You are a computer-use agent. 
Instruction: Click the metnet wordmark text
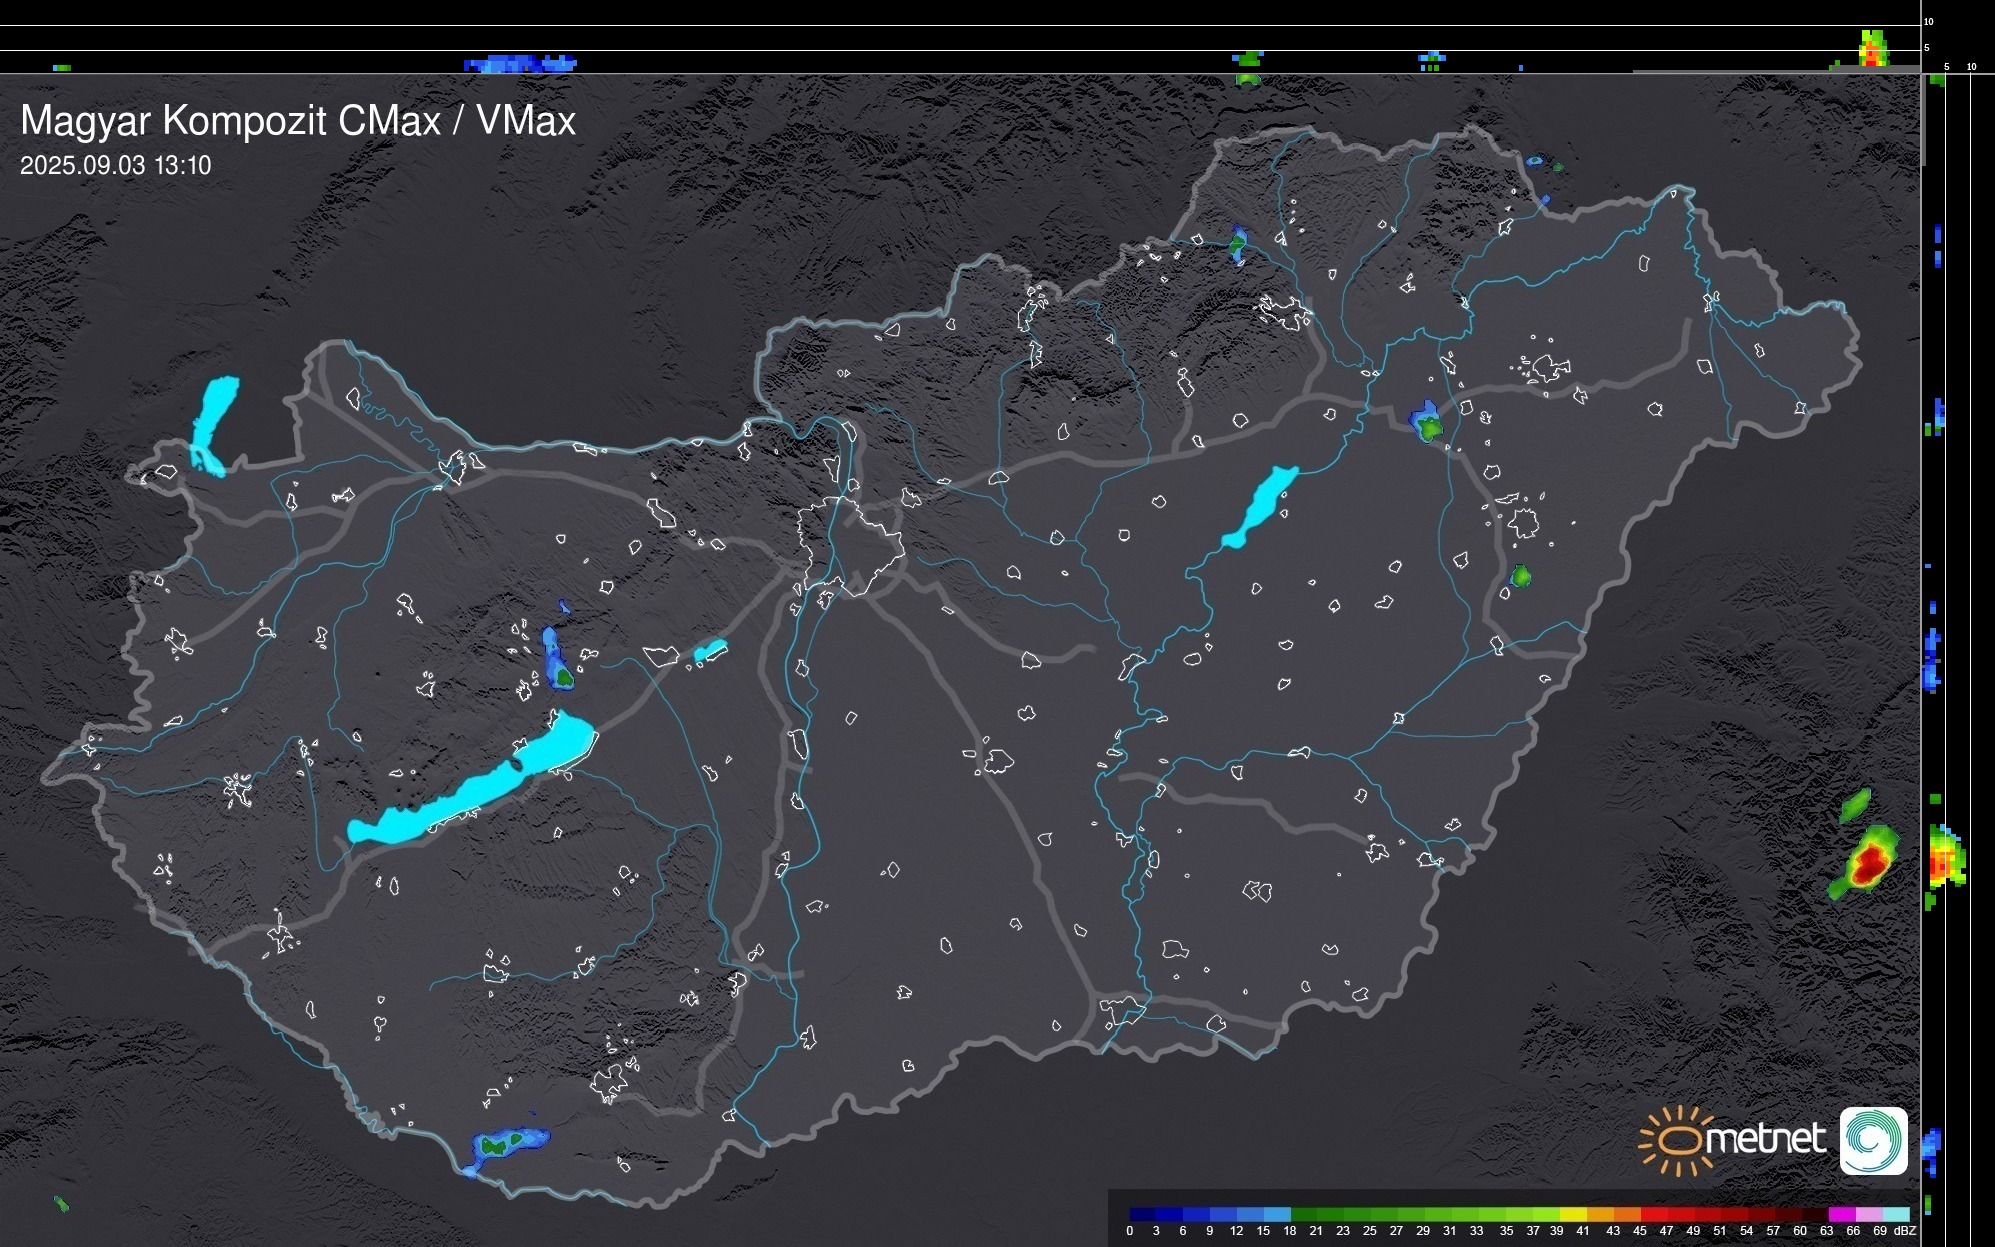pos(1765,1140)
